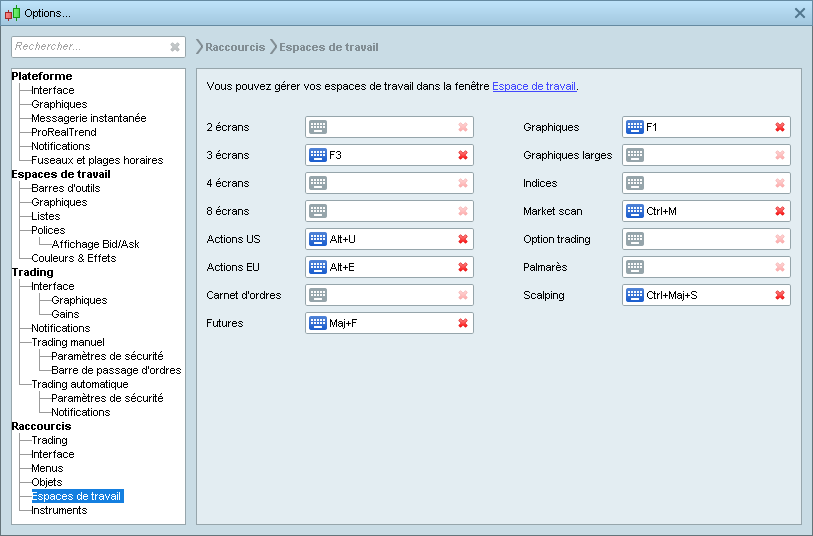Click the keyboard icon for 3 écrans shortcut
813x536 pixels.
pos(318,155)
